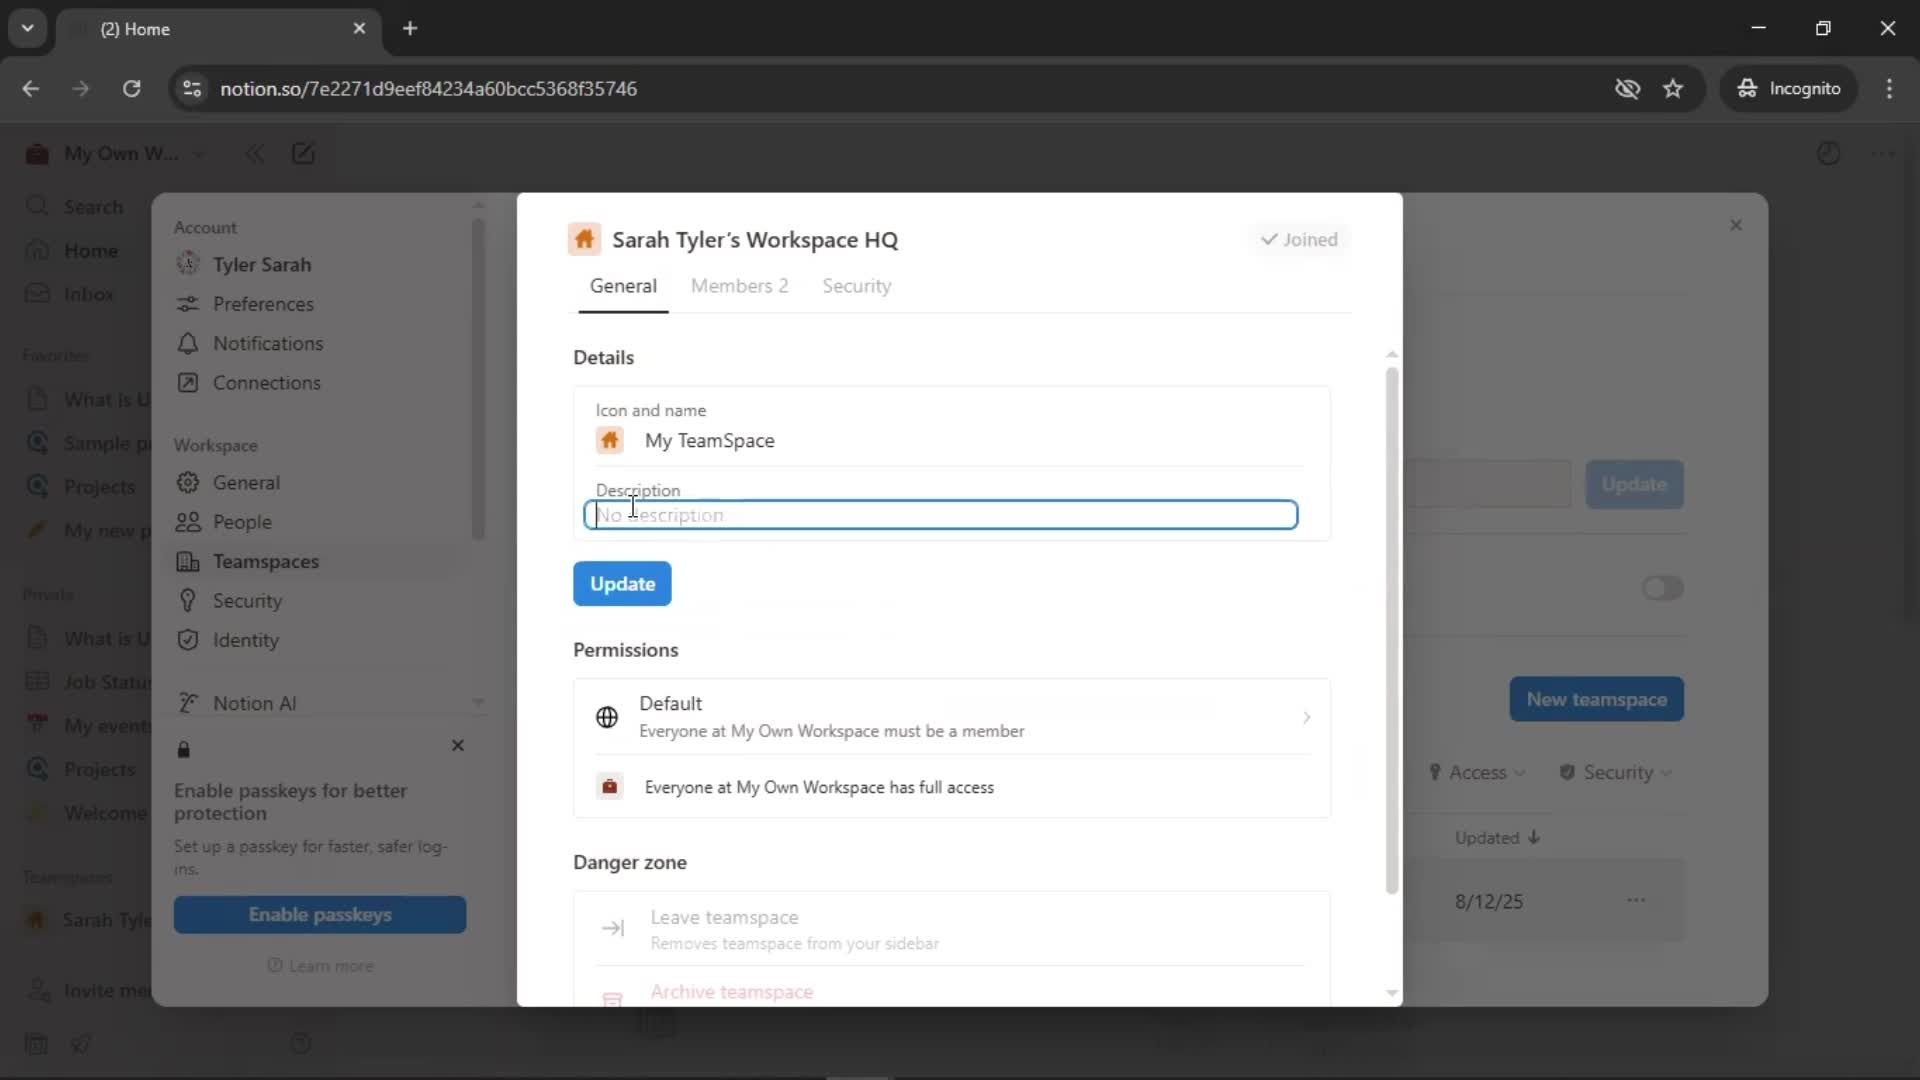The width and height of the screenshot is (1920, 1080).
Task: Switch to the Security tab in modal
Action: click(856, 286)
